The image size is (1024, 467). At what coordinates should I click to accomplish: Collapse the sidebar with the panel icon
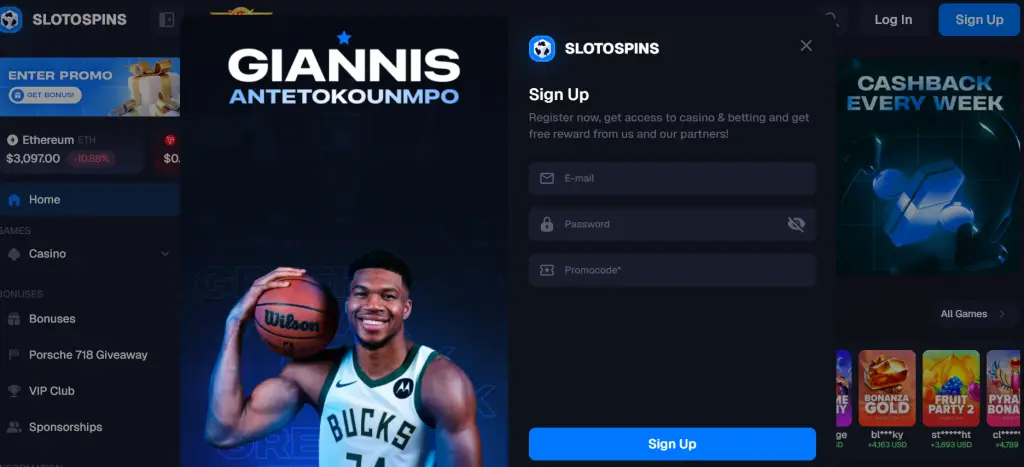[x=167, y=20]
